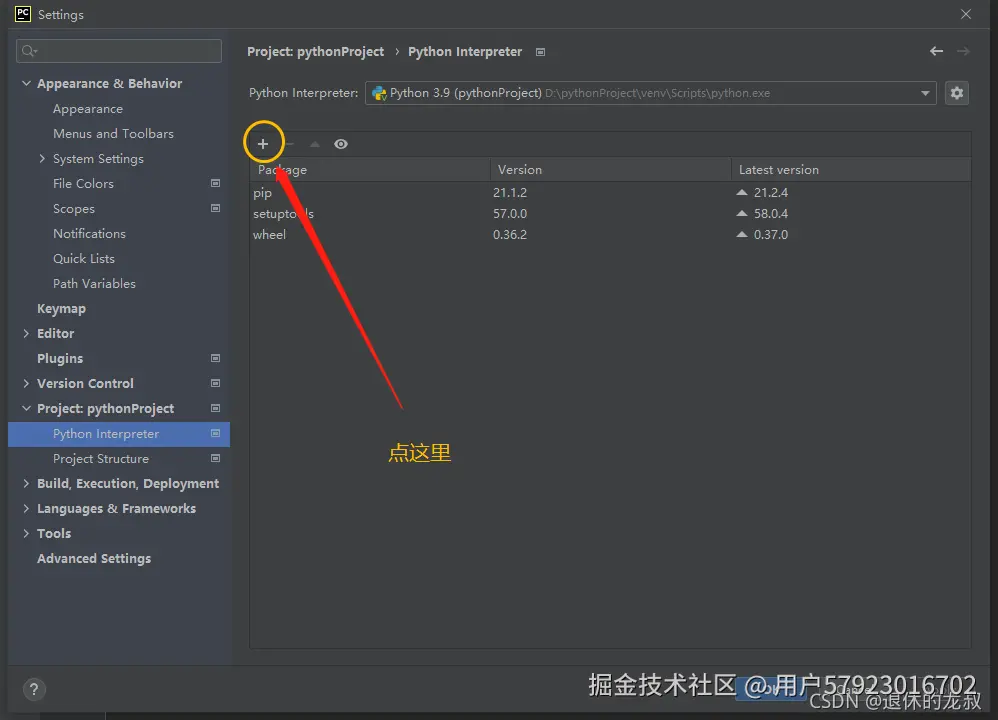This screenshot has height=720, width=998.
Task: Collapse the Appearance & Behavior section
Action: click(x=26, y=83)
